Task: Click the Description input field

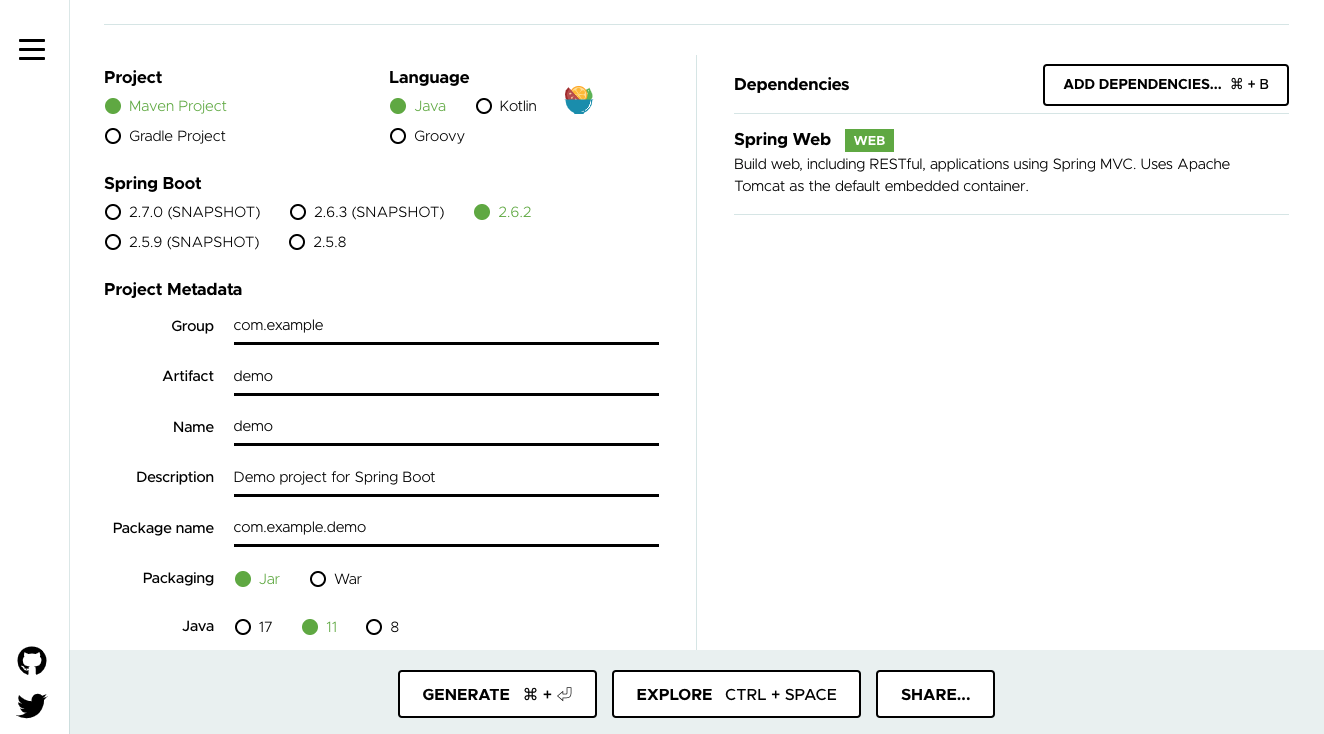Action: click(446, 477)
